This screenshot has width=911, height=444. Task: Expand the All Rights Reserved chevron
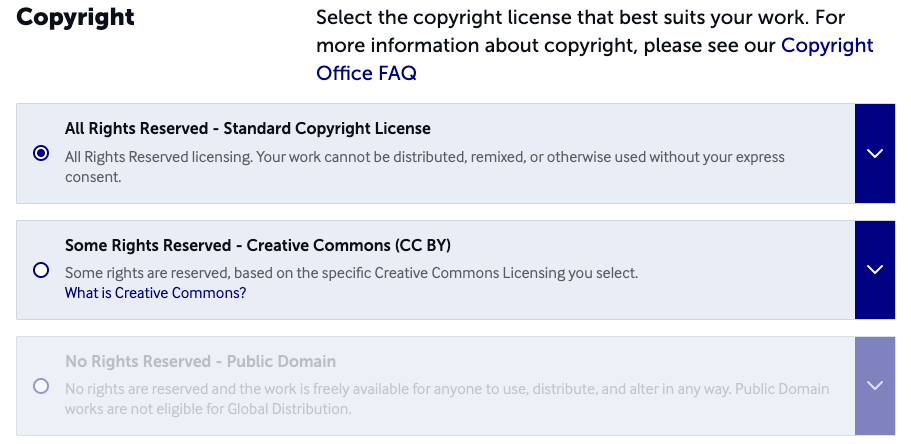875,154
